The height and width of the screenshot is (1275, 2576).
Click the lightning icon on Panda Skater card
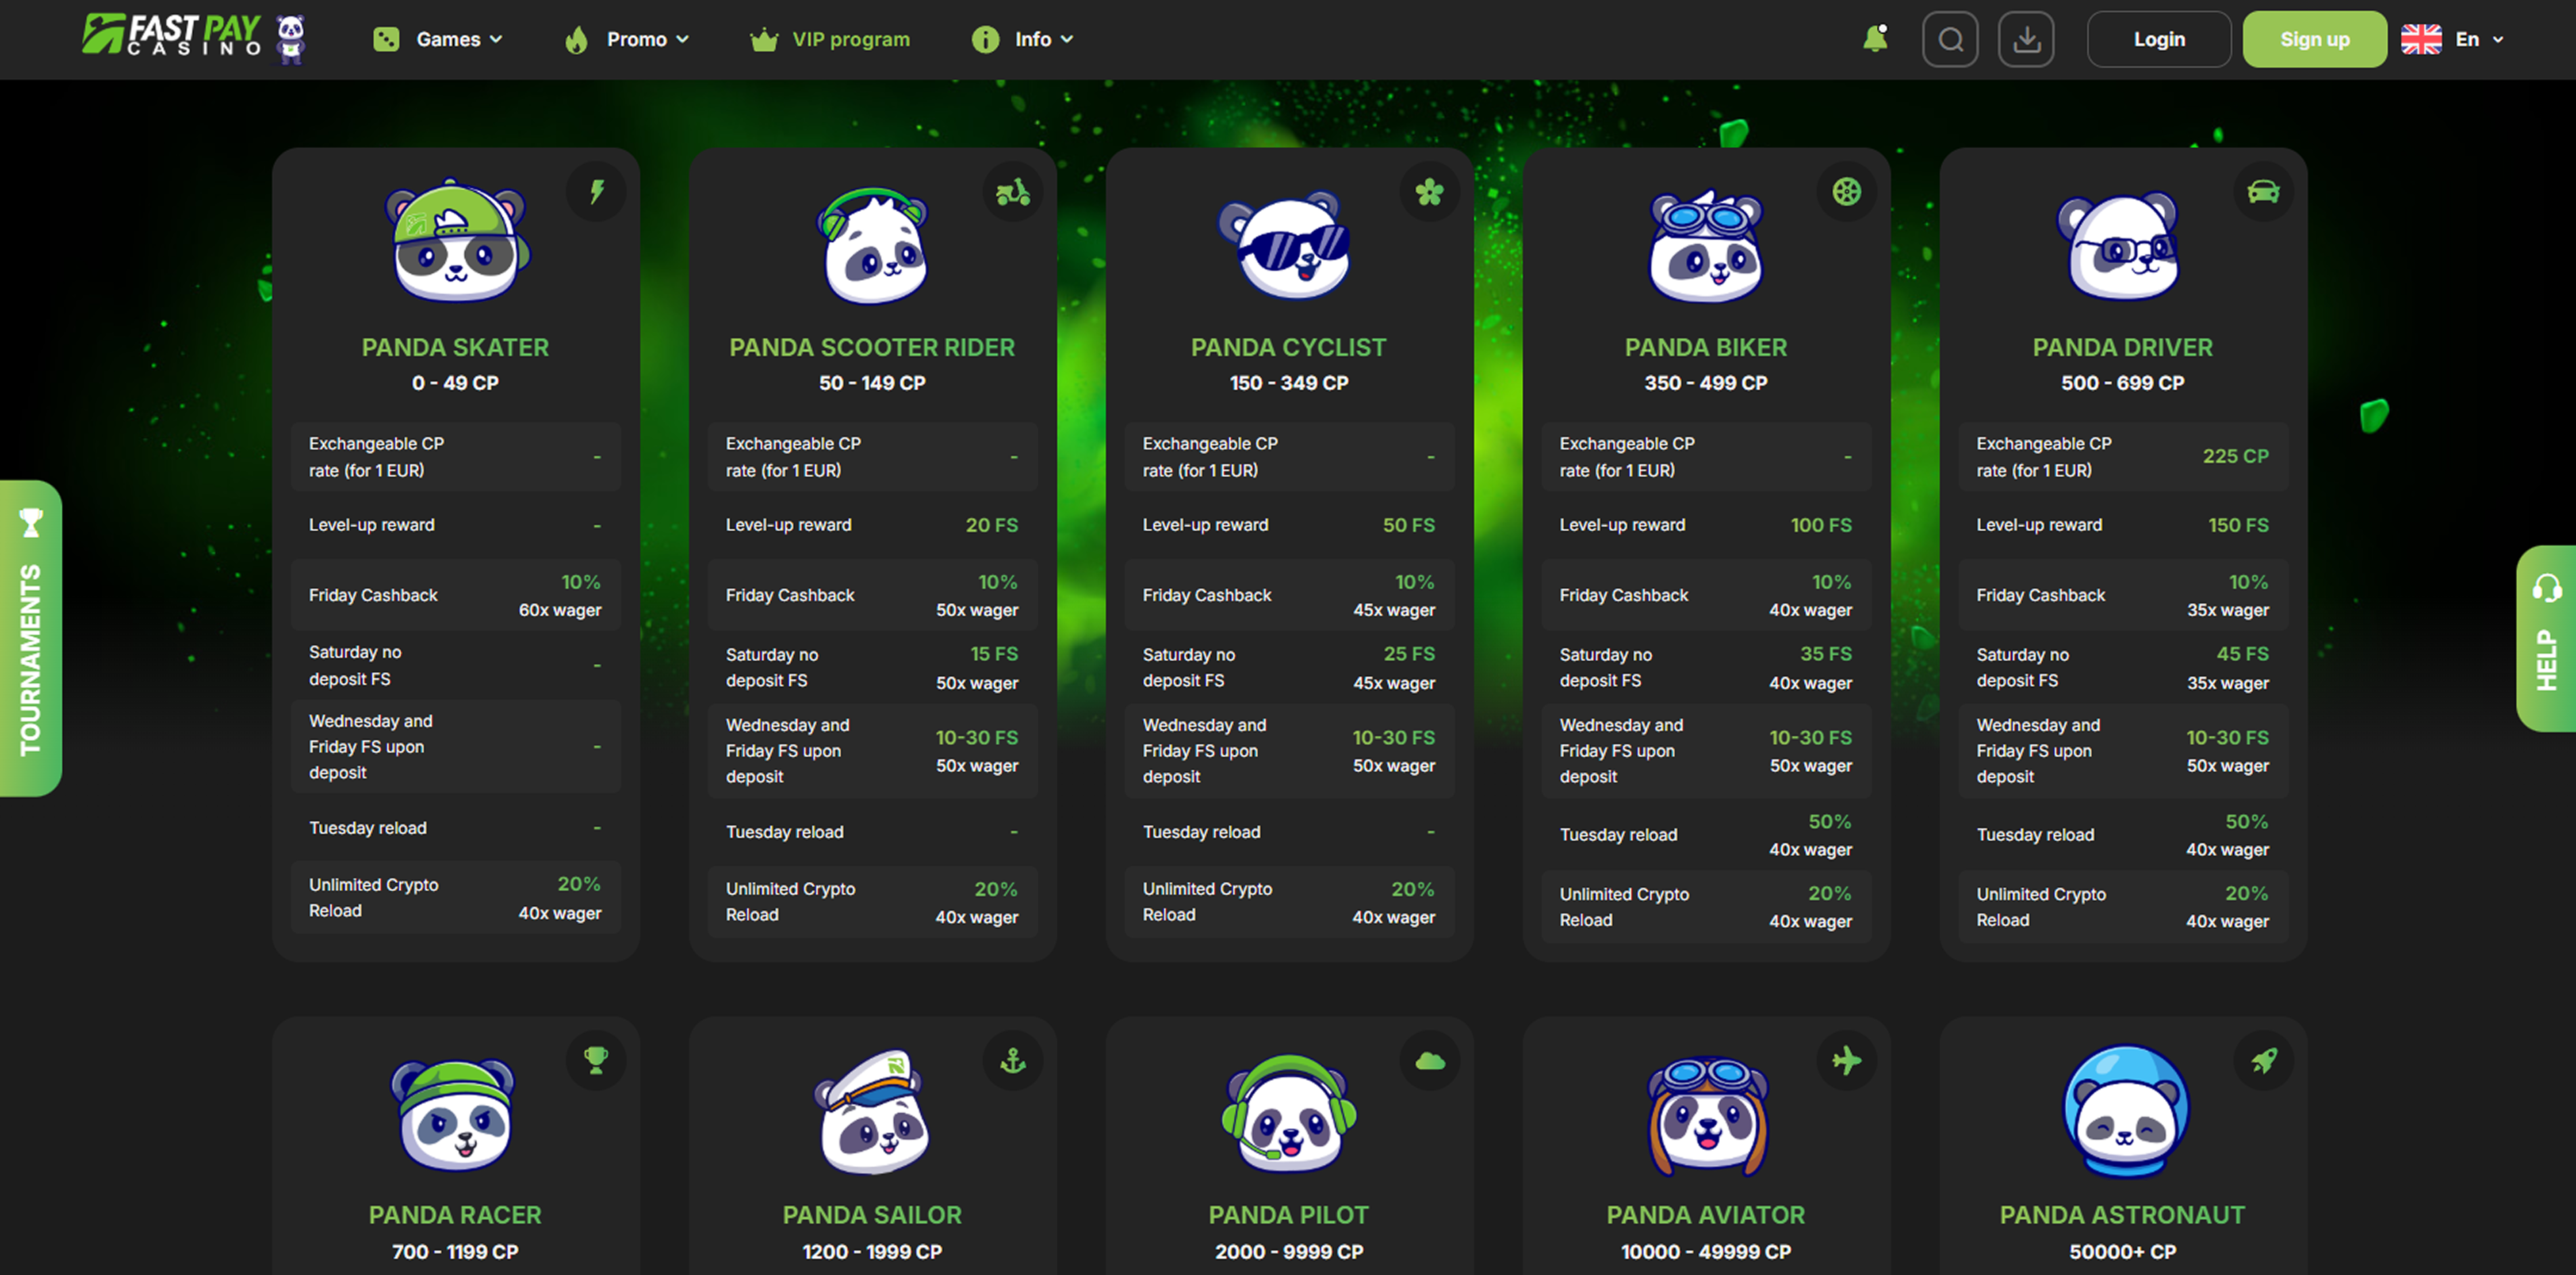[596, 191]
